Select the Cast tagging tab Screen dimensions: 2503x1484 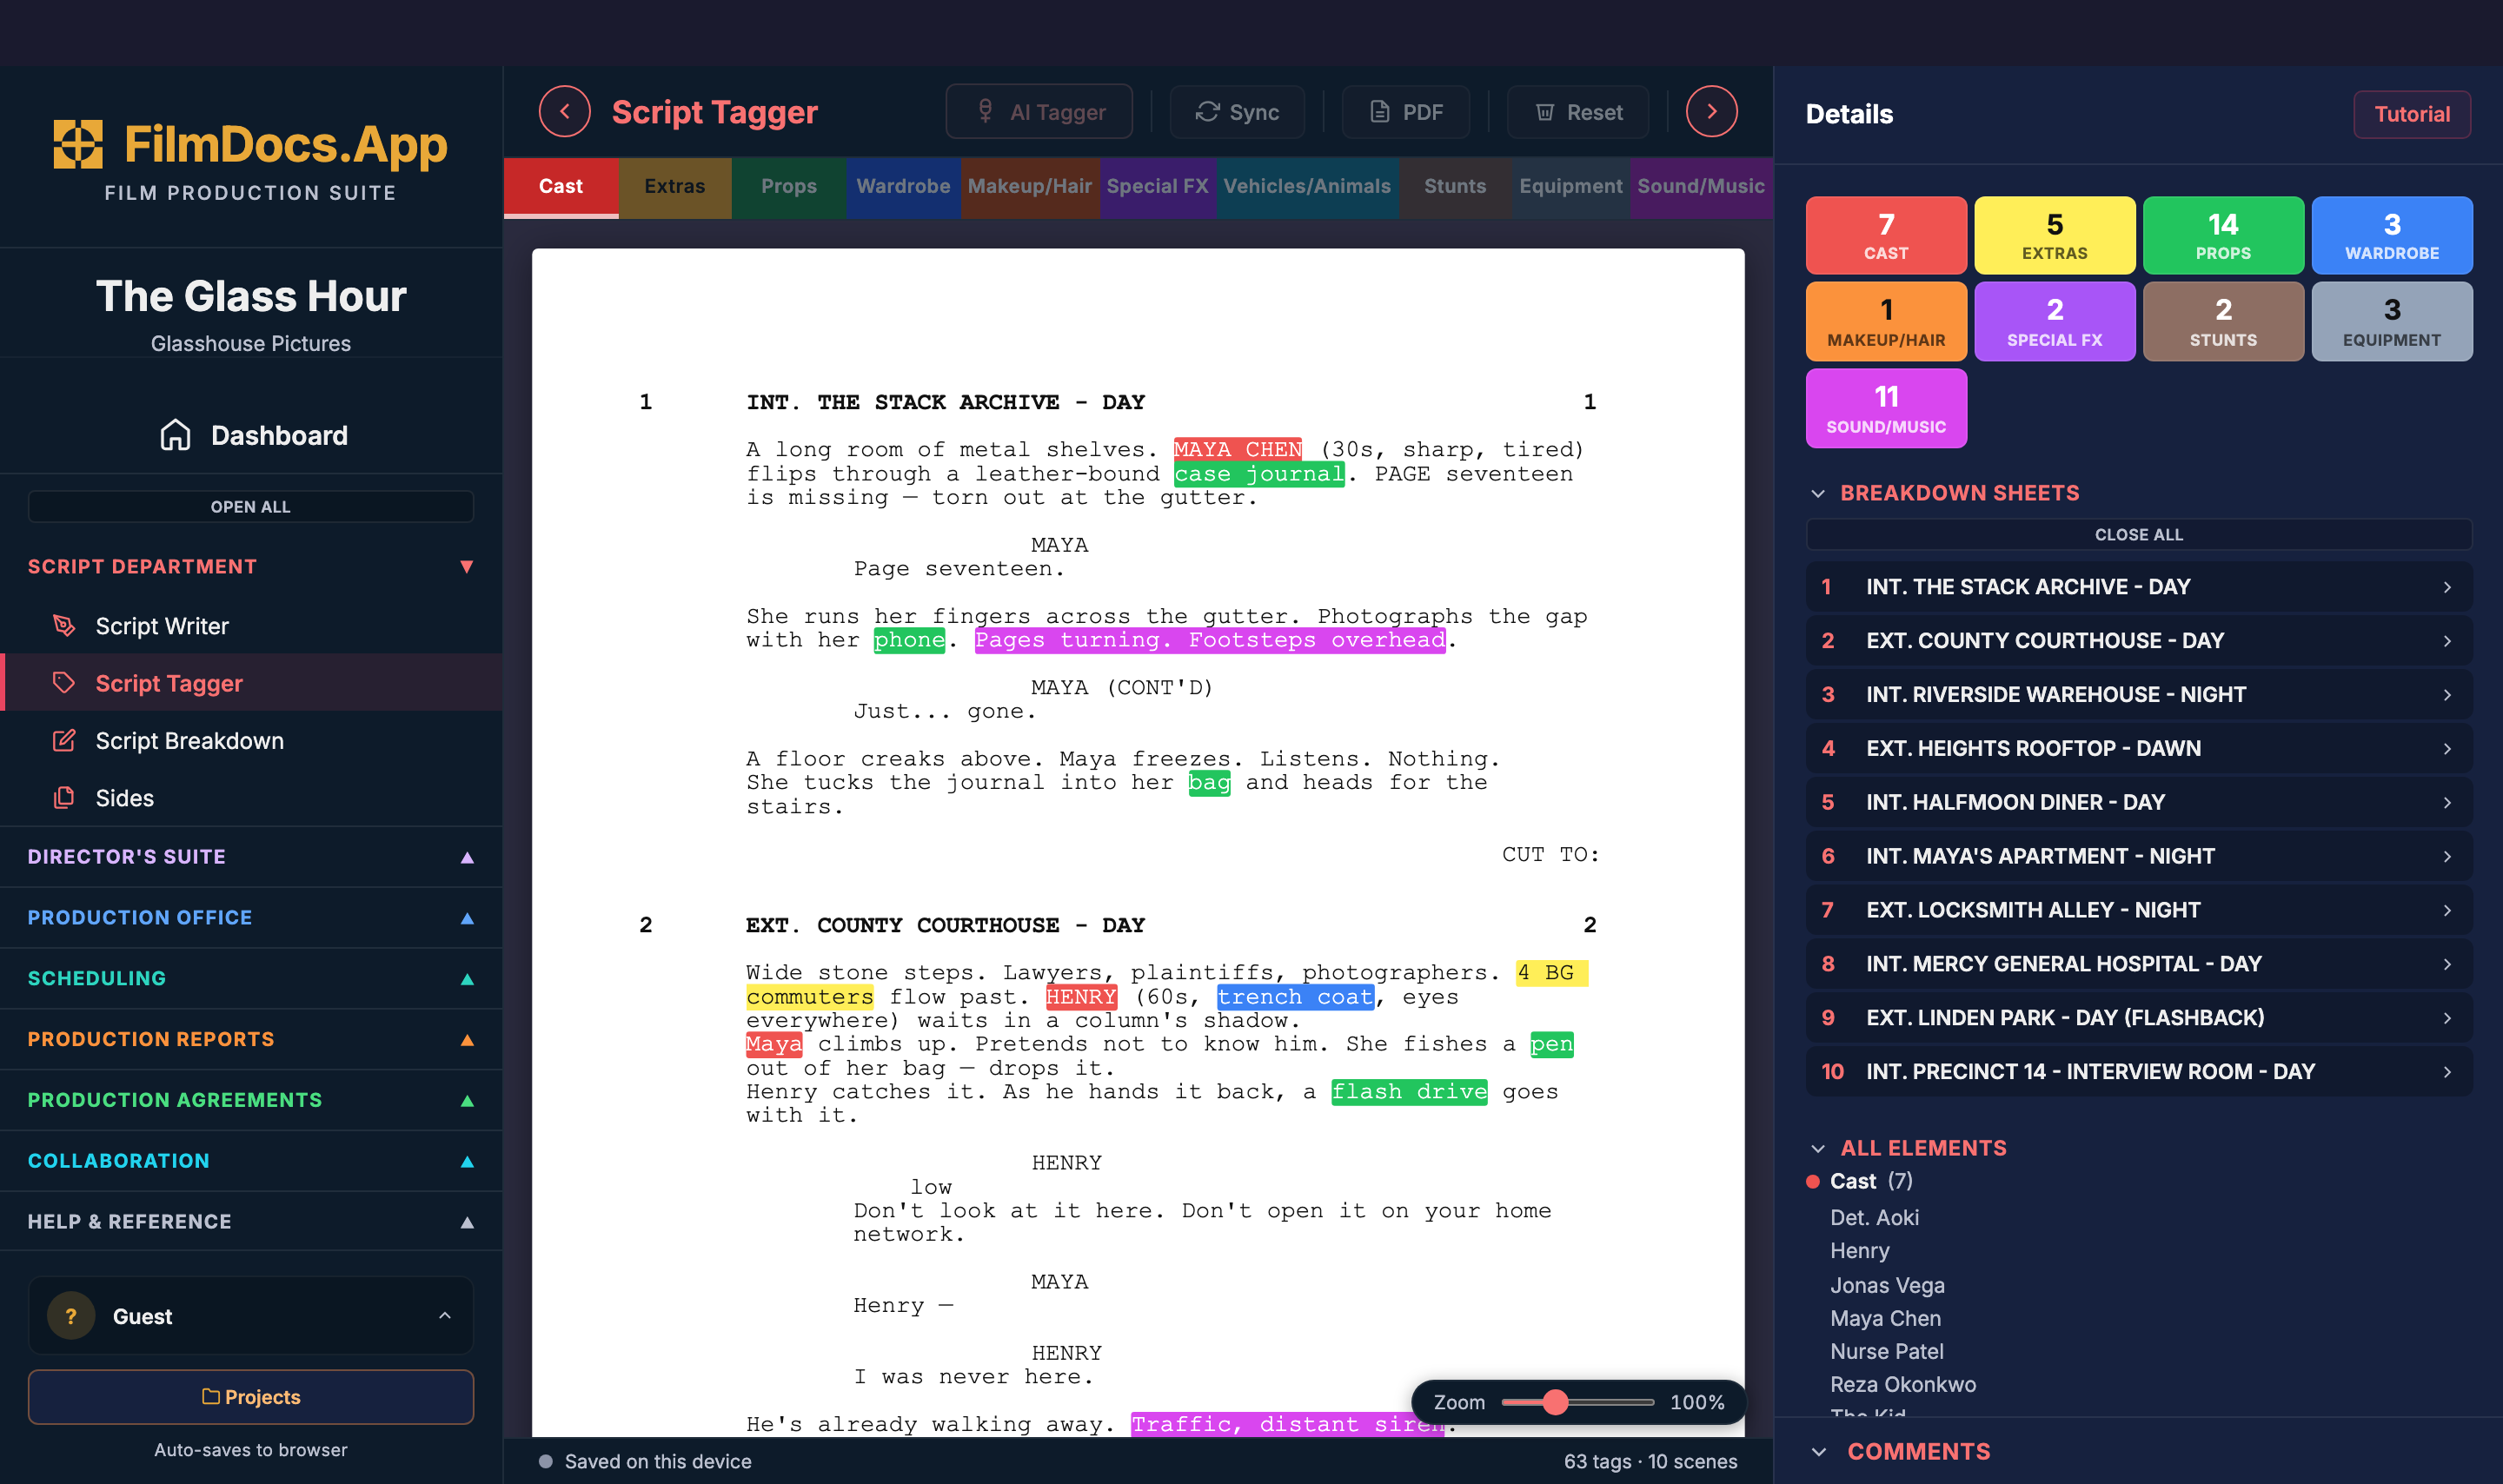click(x=561, y=186)
